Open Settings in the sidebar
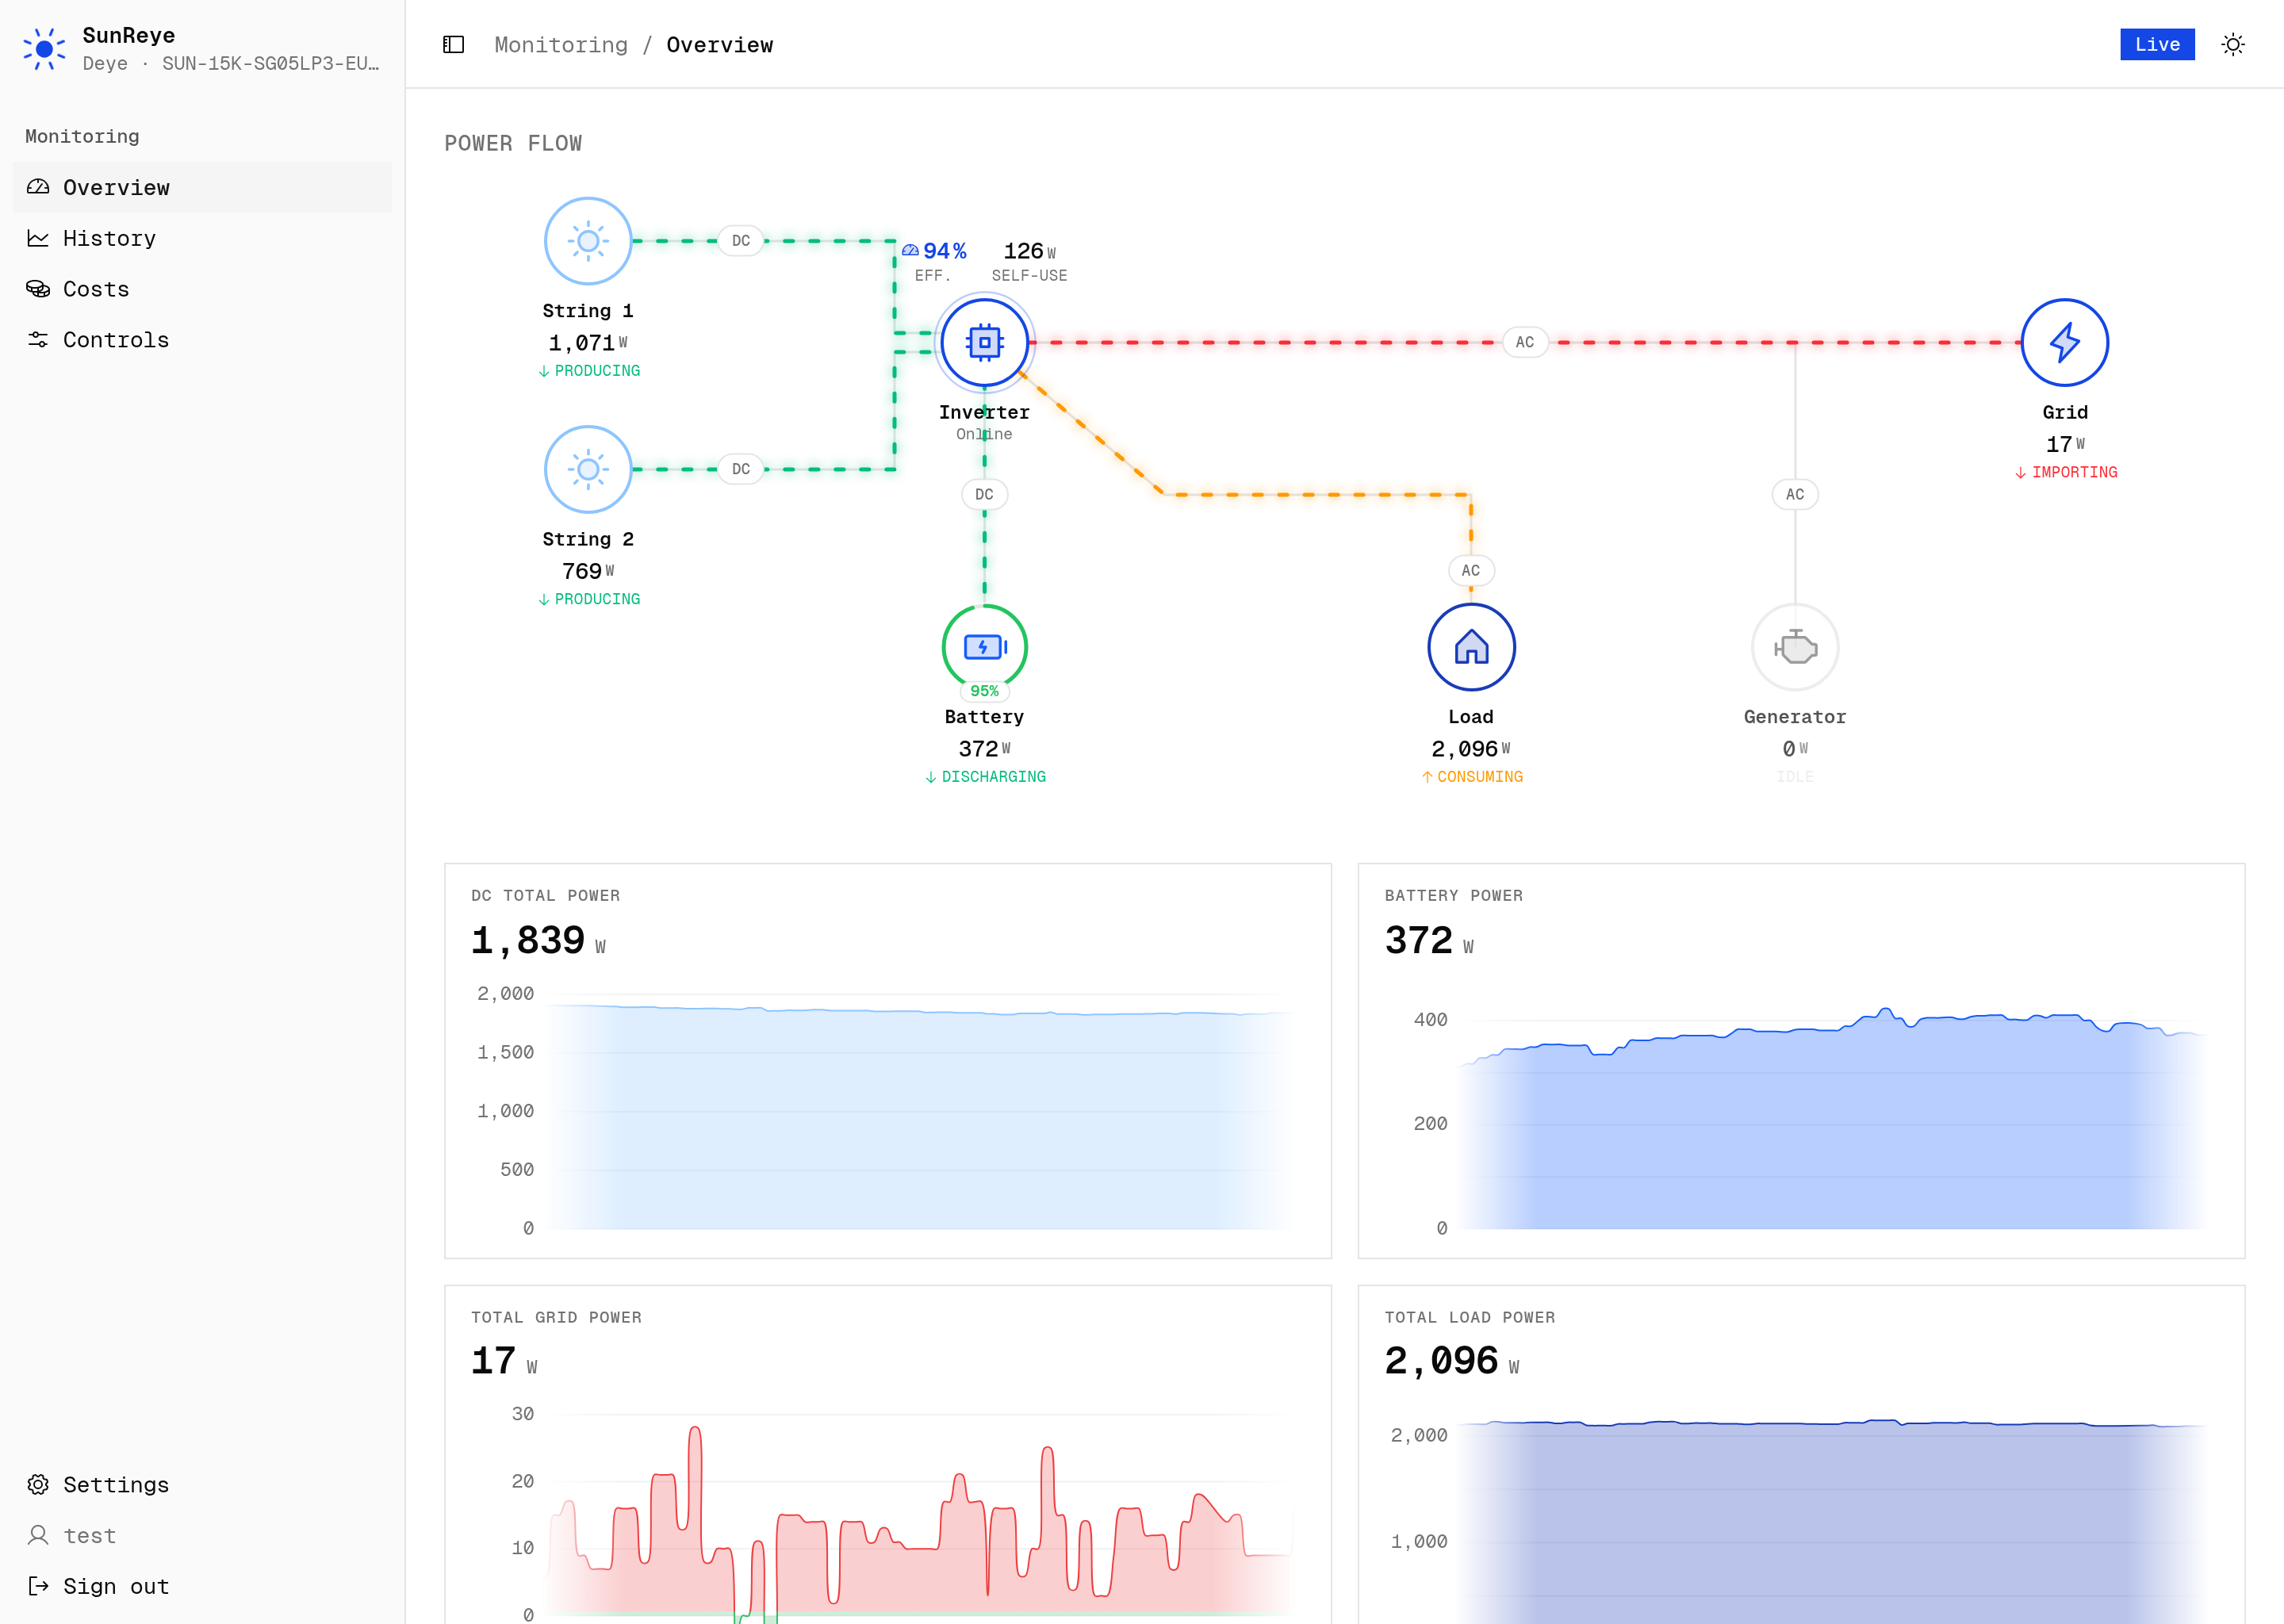The image size is (2284, 1624). click(202, 1484)
